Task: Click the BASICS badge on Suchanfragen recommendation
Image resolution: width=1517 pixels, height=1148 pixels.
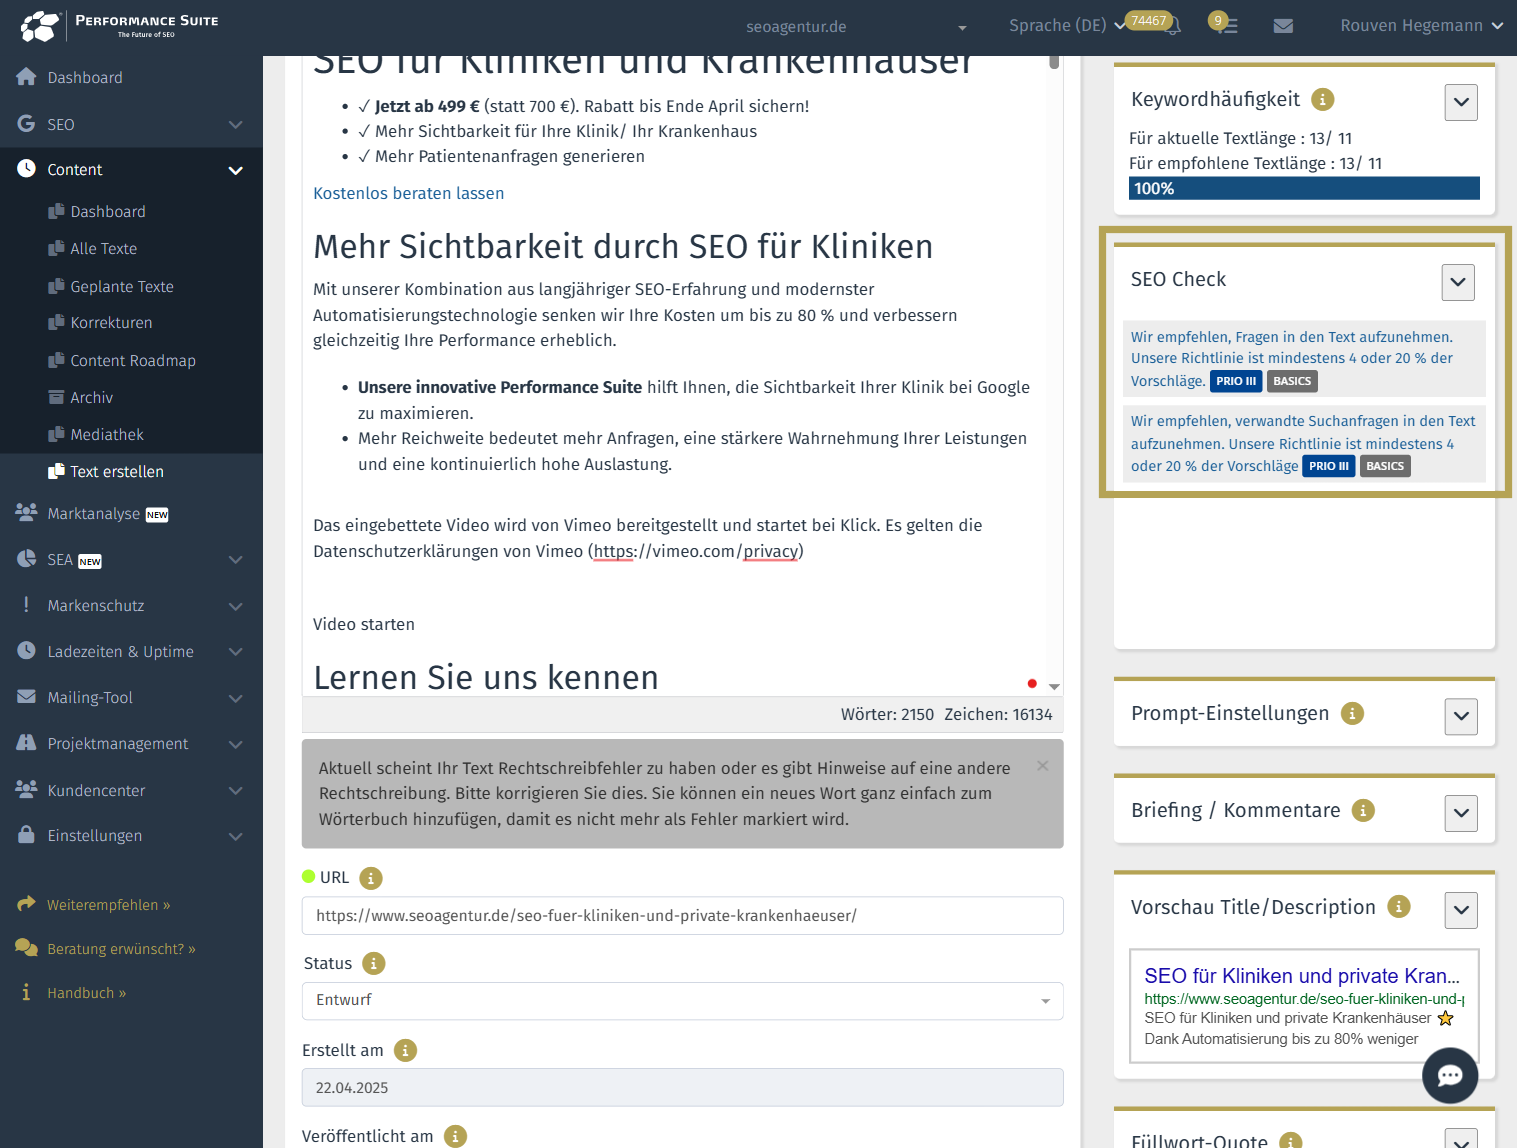Action: tap(1385, 466)
